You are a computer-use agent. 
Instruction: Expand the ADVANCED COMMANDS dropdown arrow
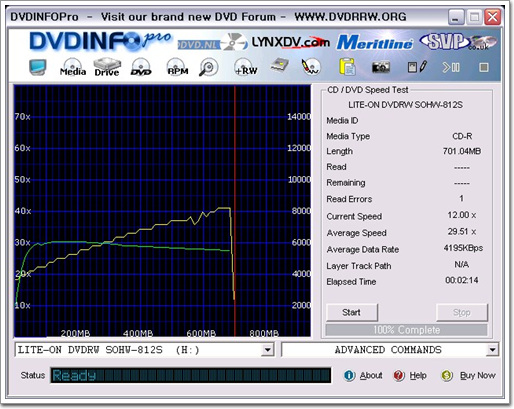tap(492, 350)
